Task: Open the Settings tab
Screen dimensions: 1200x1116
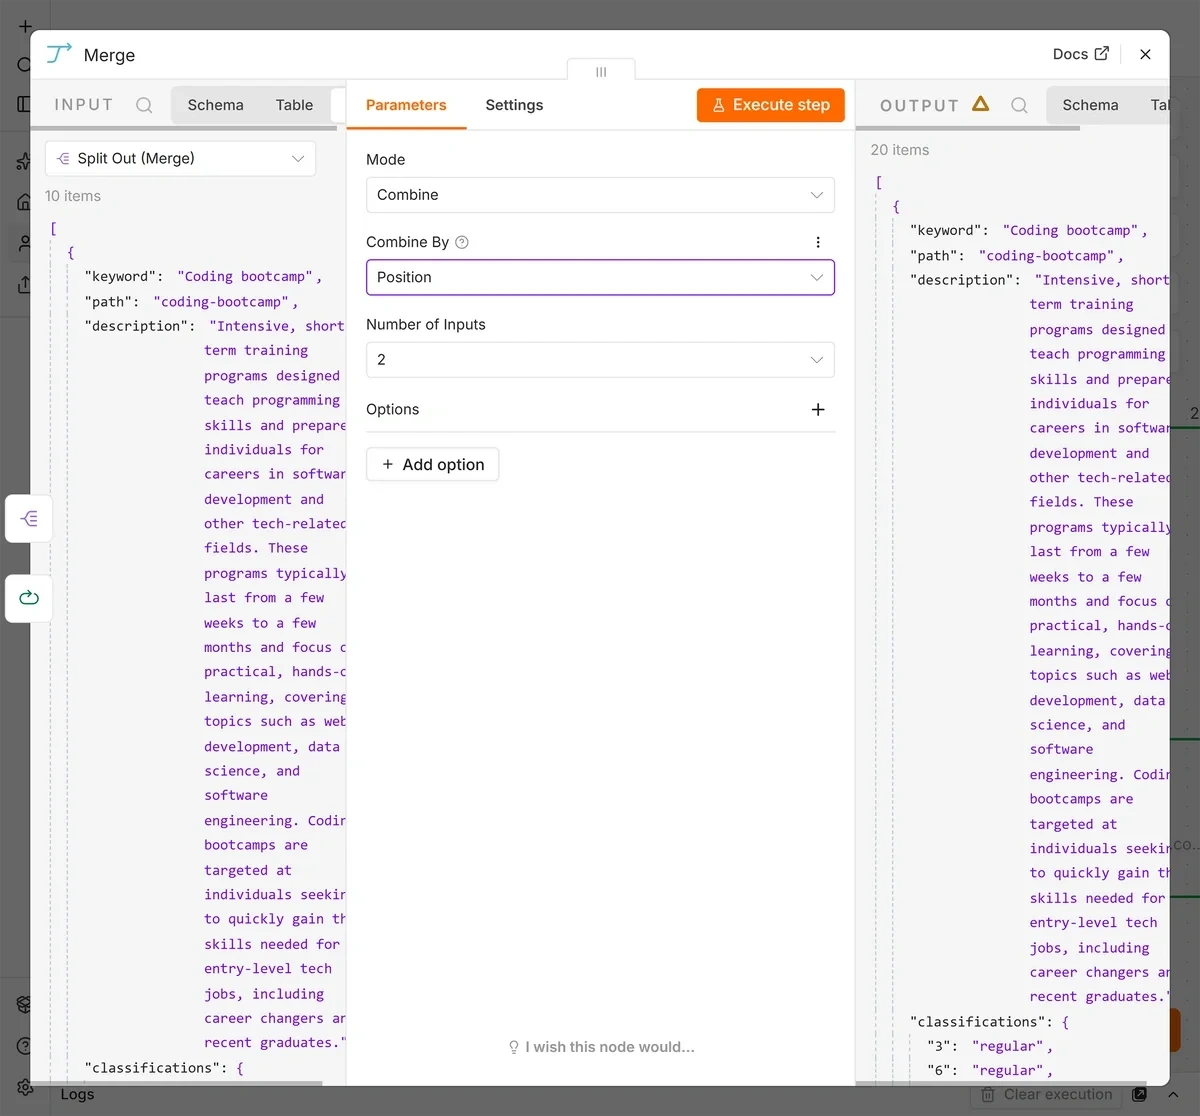Action: pos(514,105)
